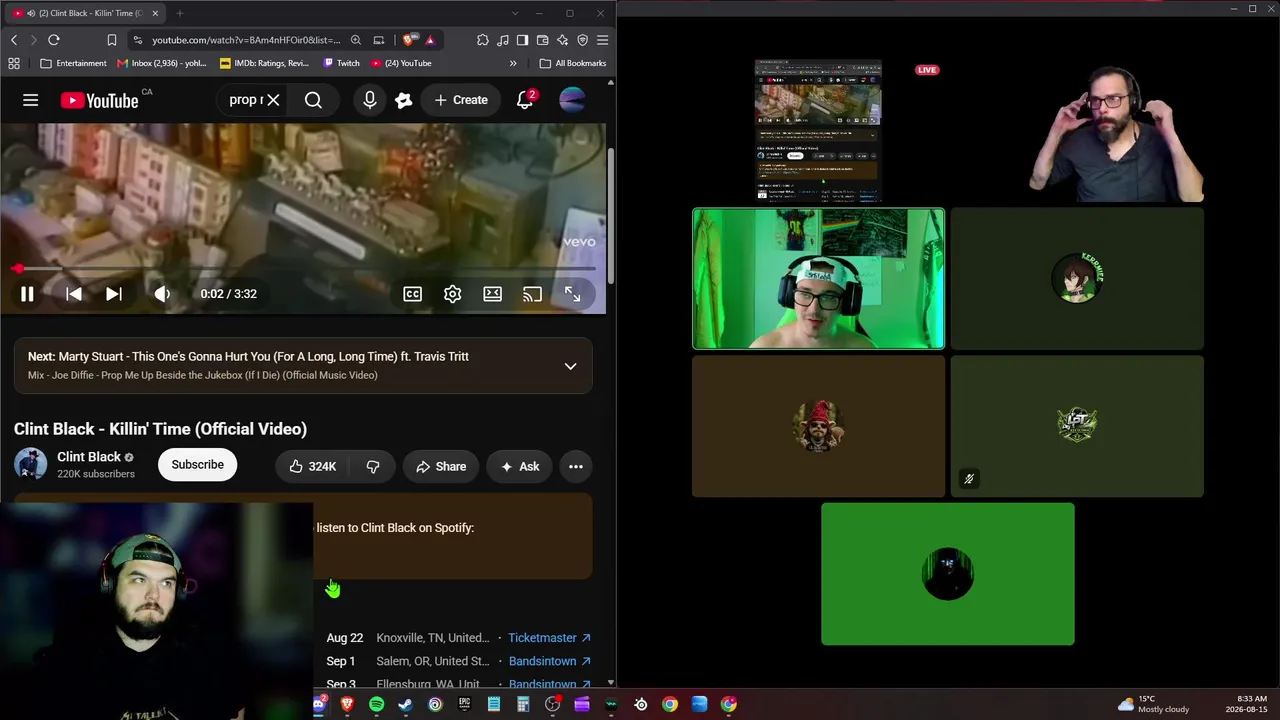The width and height of the screenshot is (1280, 720).
Task: Click the YouTube search input field
Action: click(246, 100)
